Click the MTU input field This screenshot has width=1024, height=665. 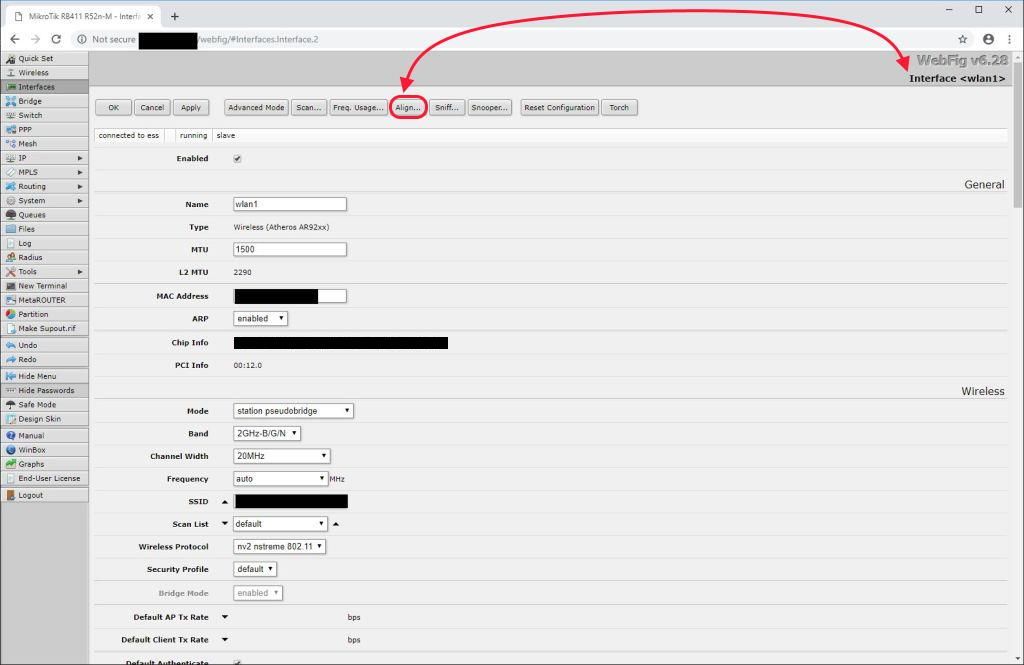[x=290, y=250]
